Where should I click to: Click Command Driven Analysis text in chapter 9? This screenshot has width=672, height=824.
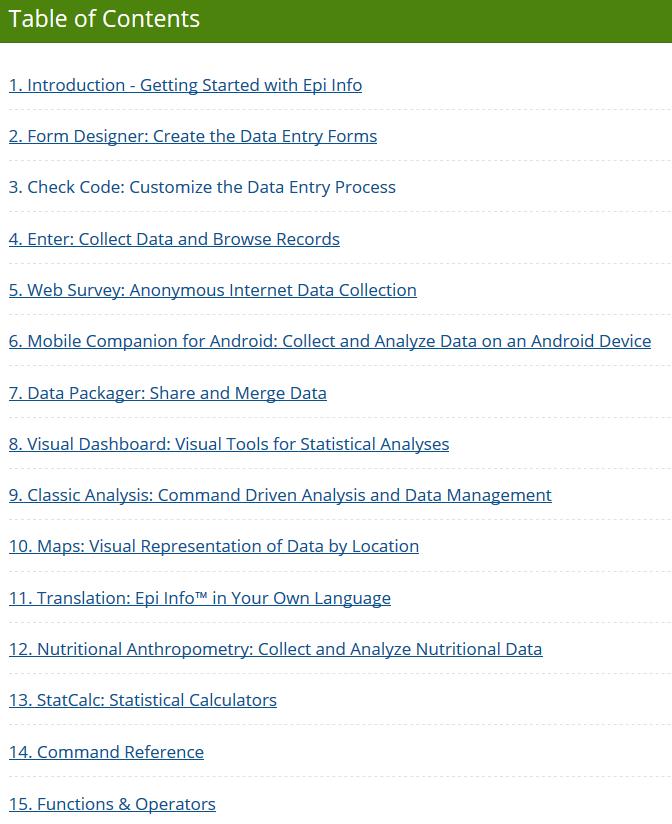point(257,495)
